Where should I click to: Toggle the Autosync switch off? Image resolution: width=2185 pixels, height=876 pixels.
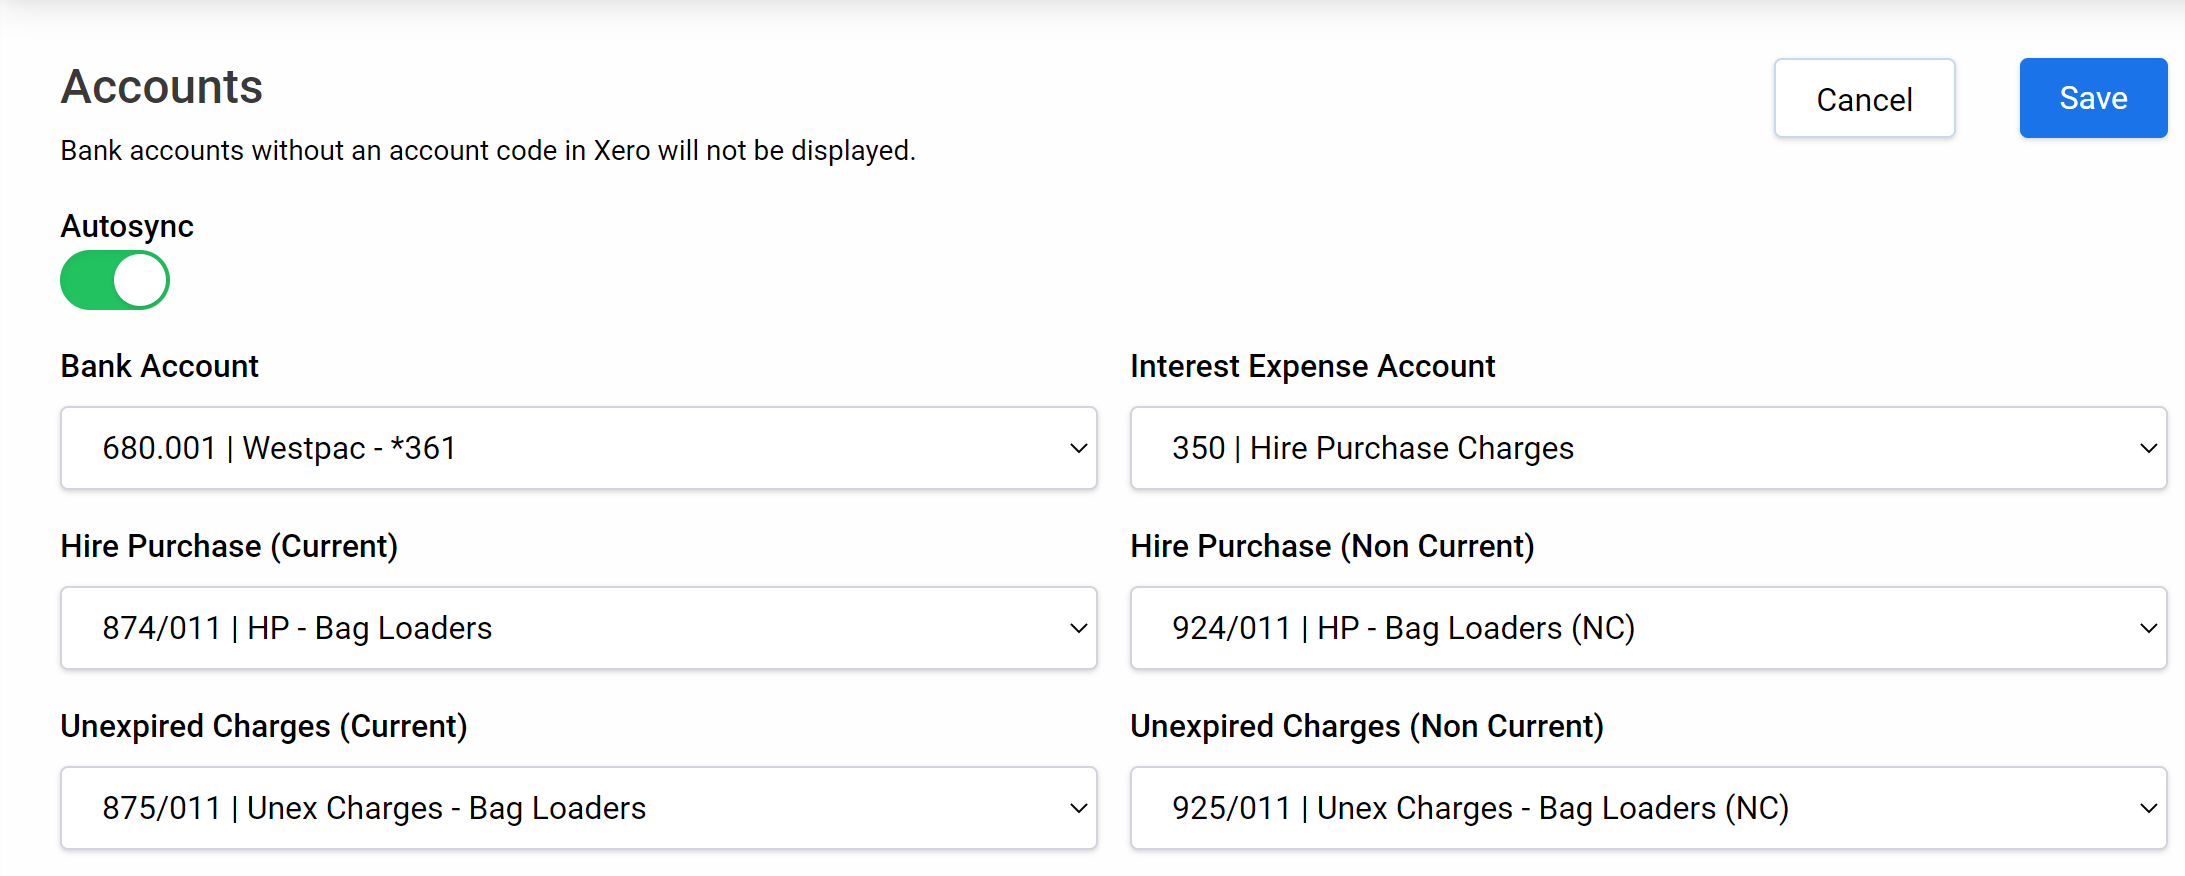pos(115,280)
